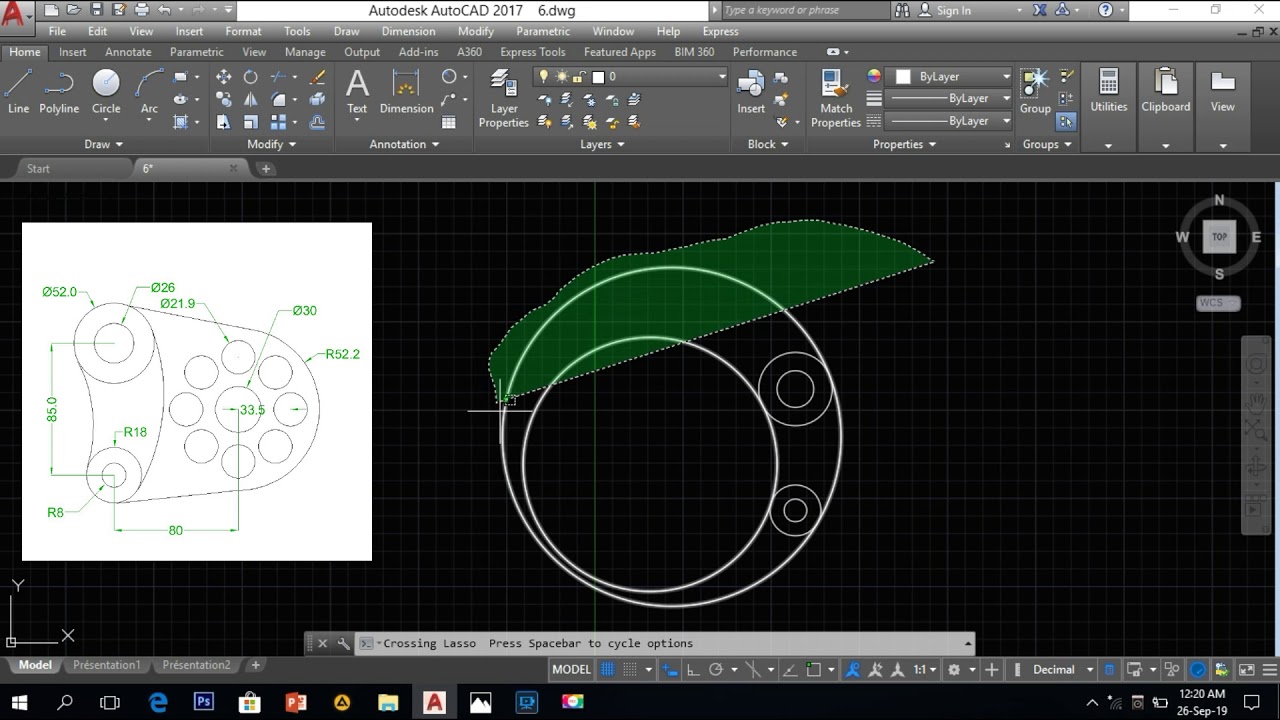The image size is (1280, 720).
Task: Open Layer Properties manager
Action: [x=503, y=99]
